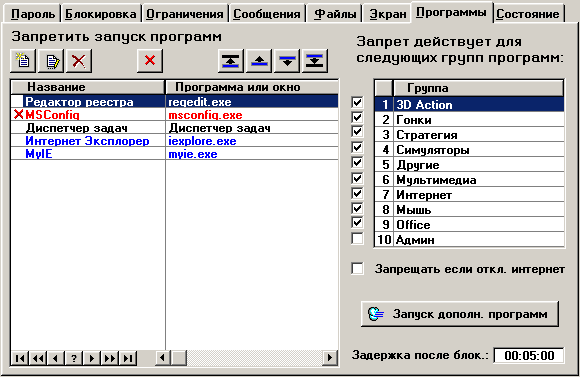
Task: Uncheck the Другие group checkbox
Action: pyautogui.click(x=357, y=163)
